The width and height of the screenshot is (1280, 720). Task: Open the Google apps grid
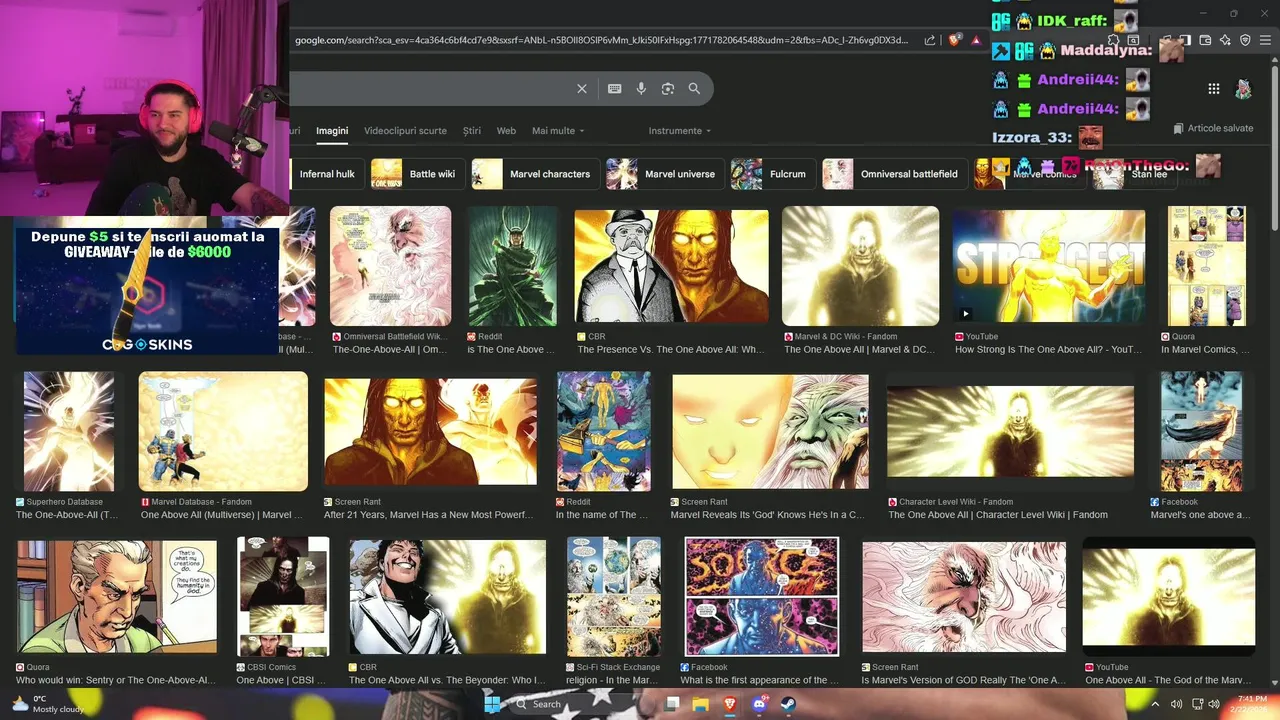pos(1214,89)
